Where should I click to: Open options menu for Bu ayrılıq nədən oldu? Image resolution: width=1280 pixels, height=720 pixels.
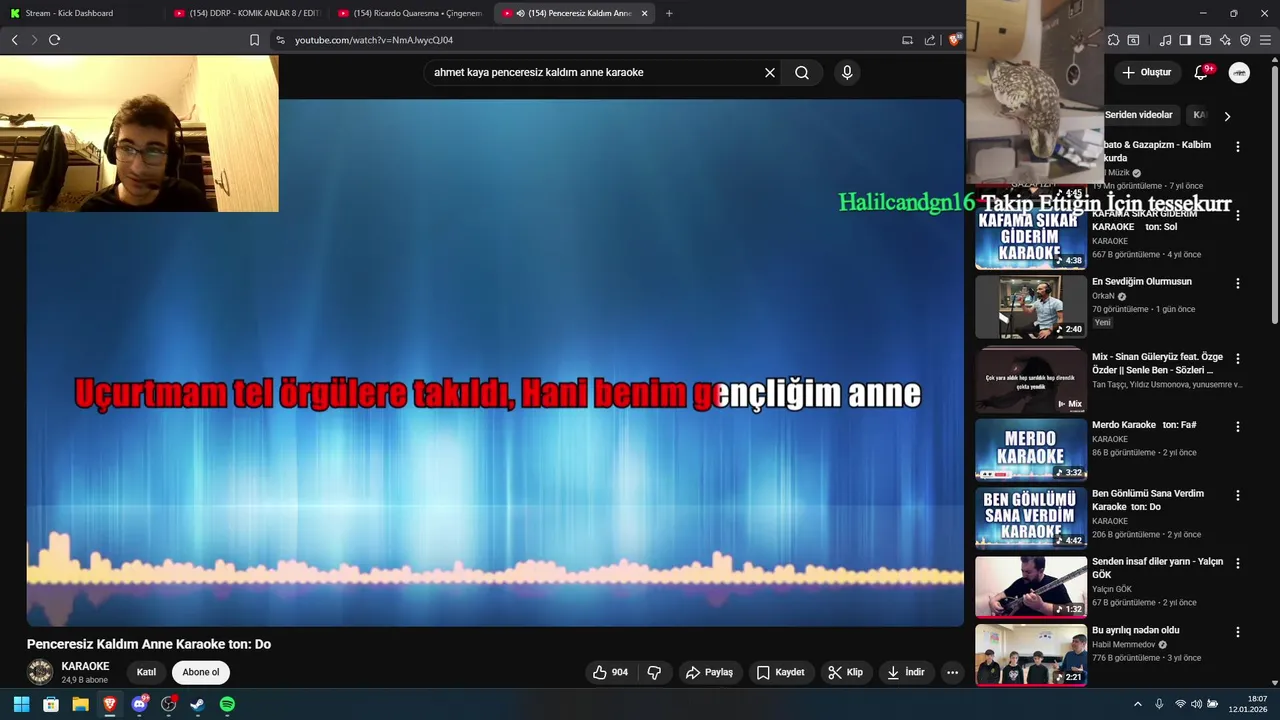(x=1238, y=632)
